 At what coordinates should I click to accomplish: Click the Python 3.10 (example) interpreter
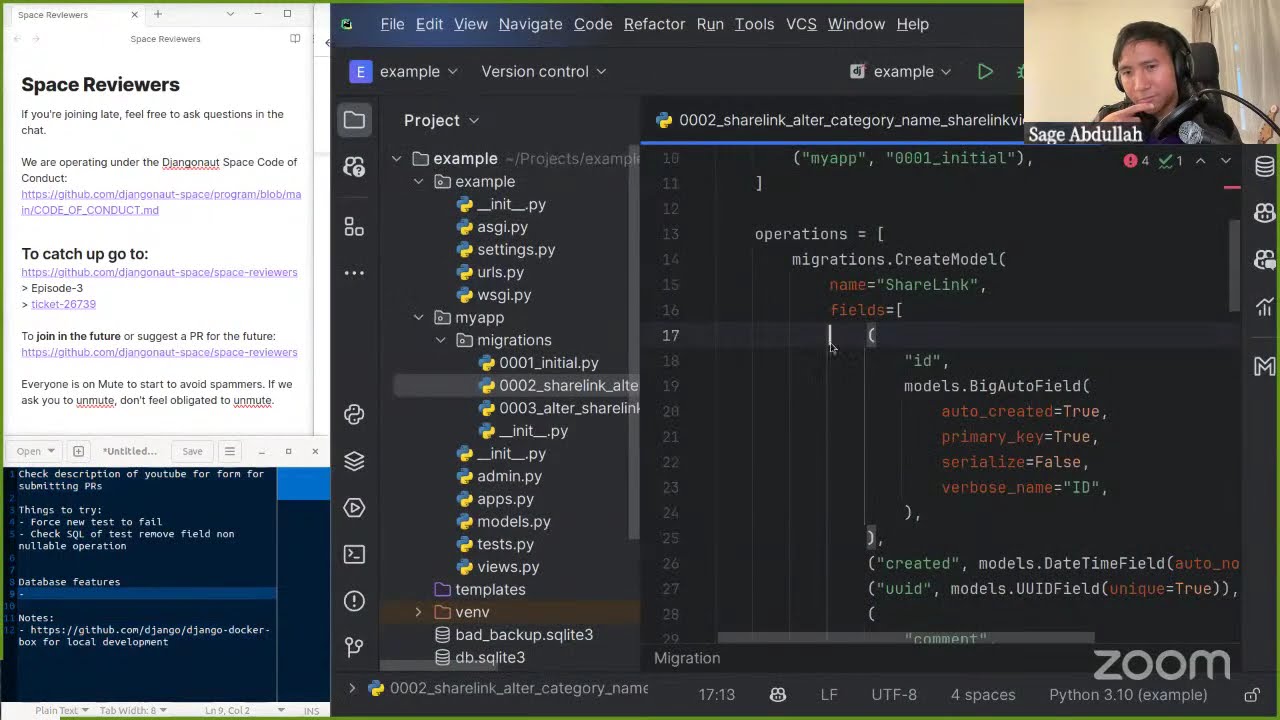click(1128, 695)
